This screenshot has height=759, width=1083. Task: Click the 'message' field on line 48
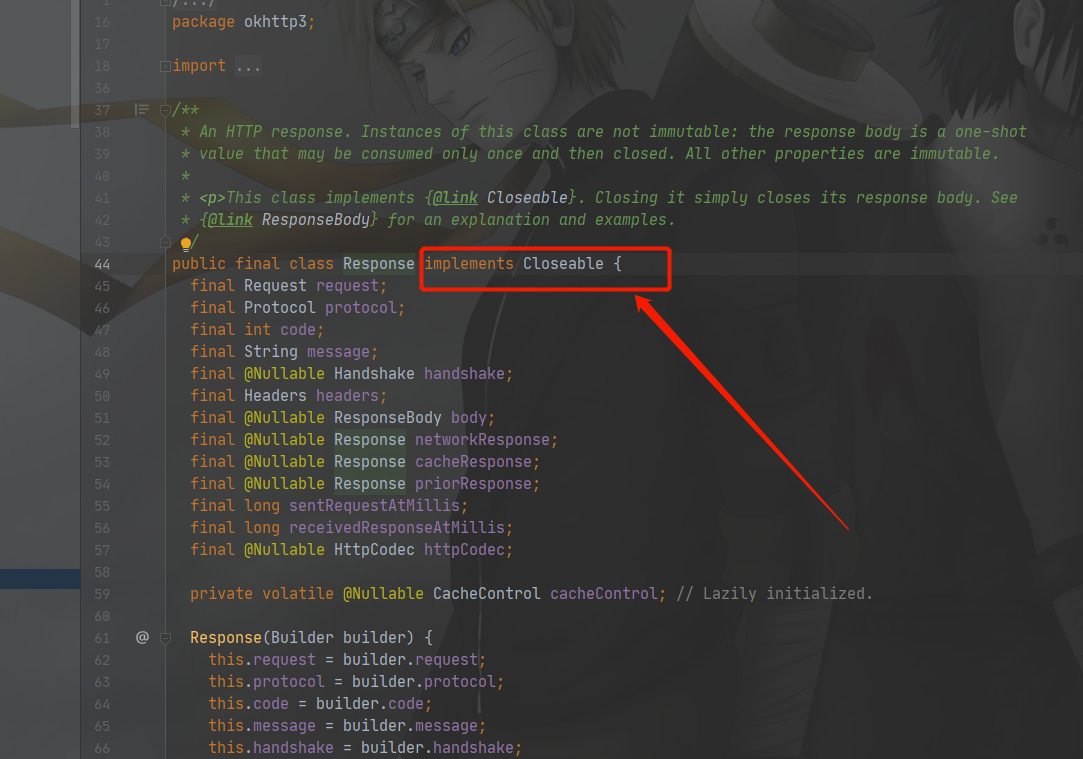338,352
